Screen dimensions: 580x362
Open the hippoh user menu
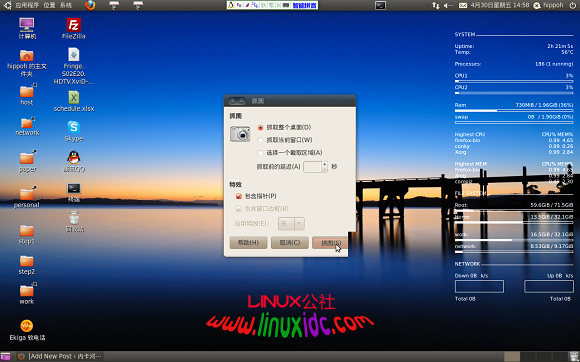tap(549, 5)
